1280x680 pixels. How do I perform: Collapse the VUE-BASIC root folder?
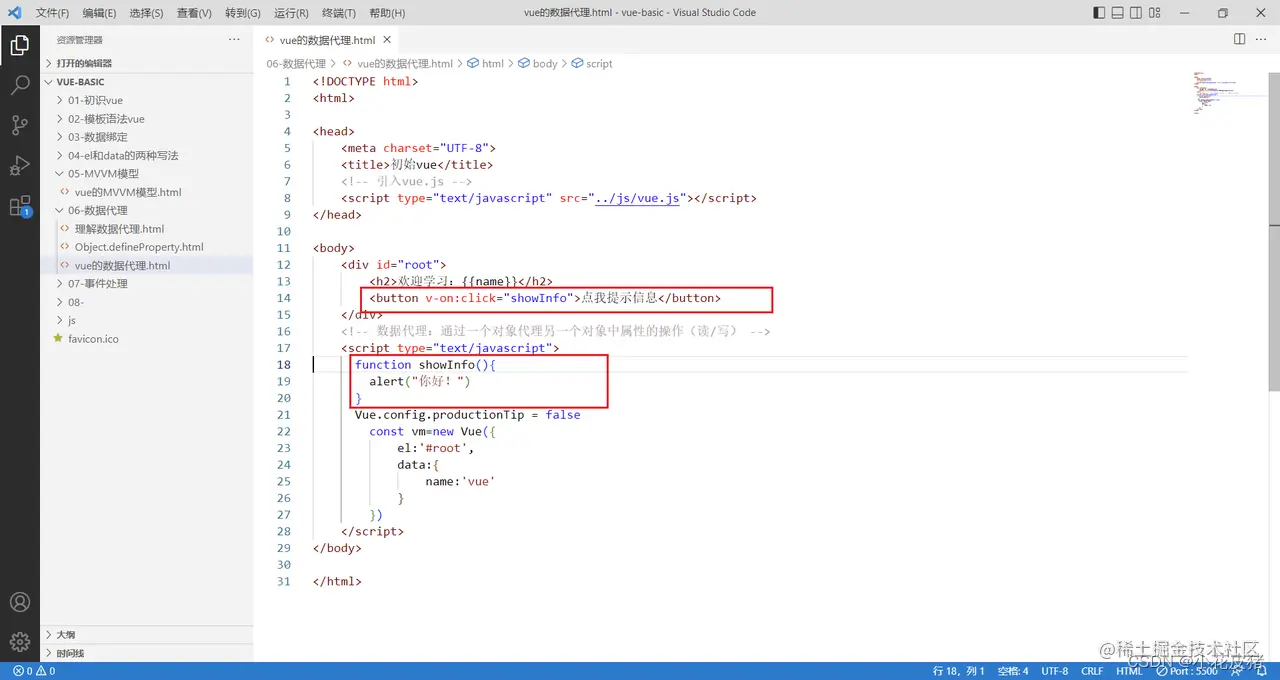point(146,82)
